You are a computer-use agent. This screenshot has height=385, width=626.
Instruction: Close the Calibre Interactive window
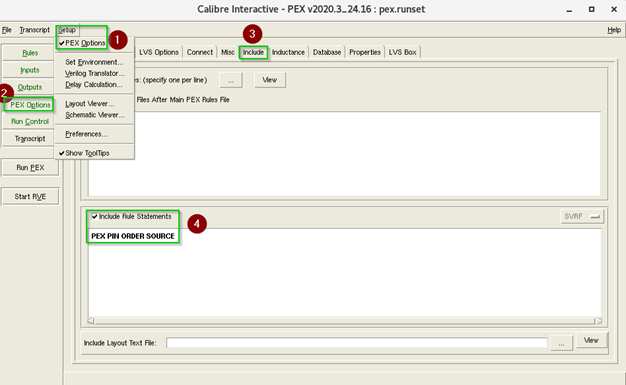614,9
